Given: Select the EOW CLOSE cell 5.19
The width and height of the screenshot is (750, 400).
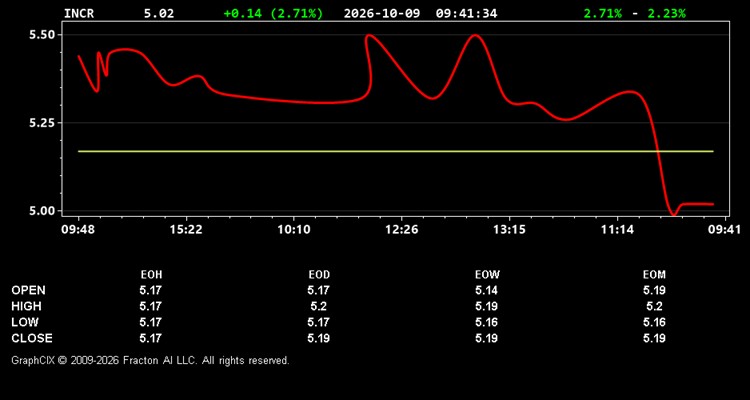Looking at the screenshot, I should point(486,338).
